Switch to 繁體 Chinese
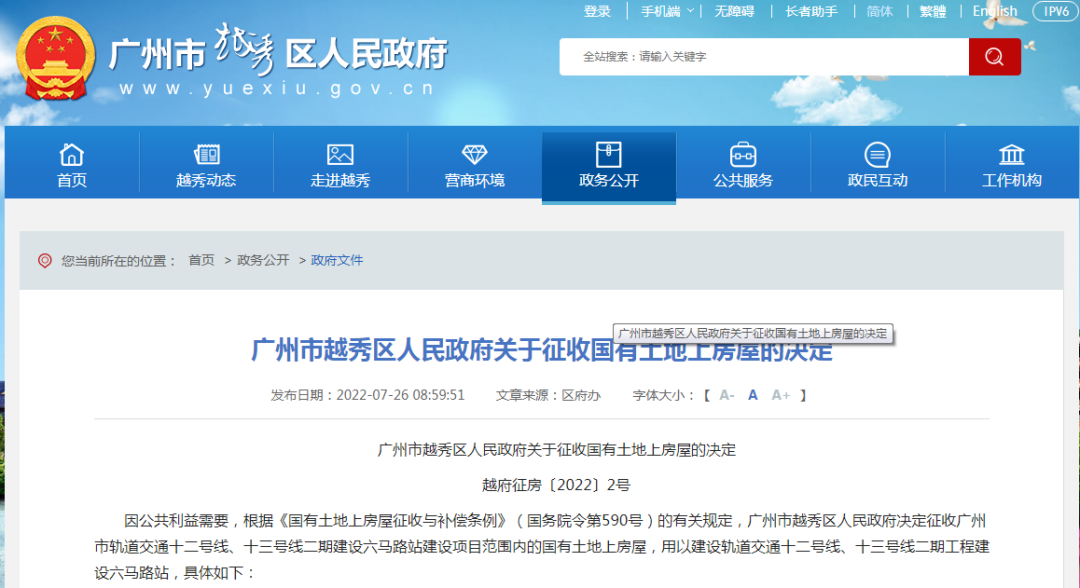Viewport: 1080px width, 588px height. point(932,12)
